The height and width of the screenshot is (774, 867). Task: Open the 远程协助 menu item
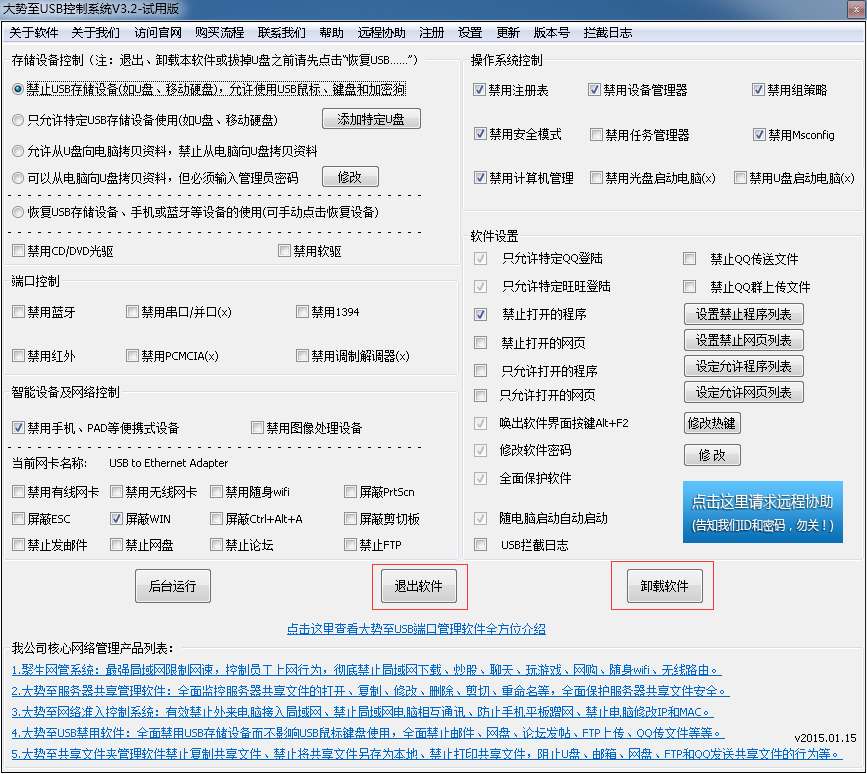381,33
